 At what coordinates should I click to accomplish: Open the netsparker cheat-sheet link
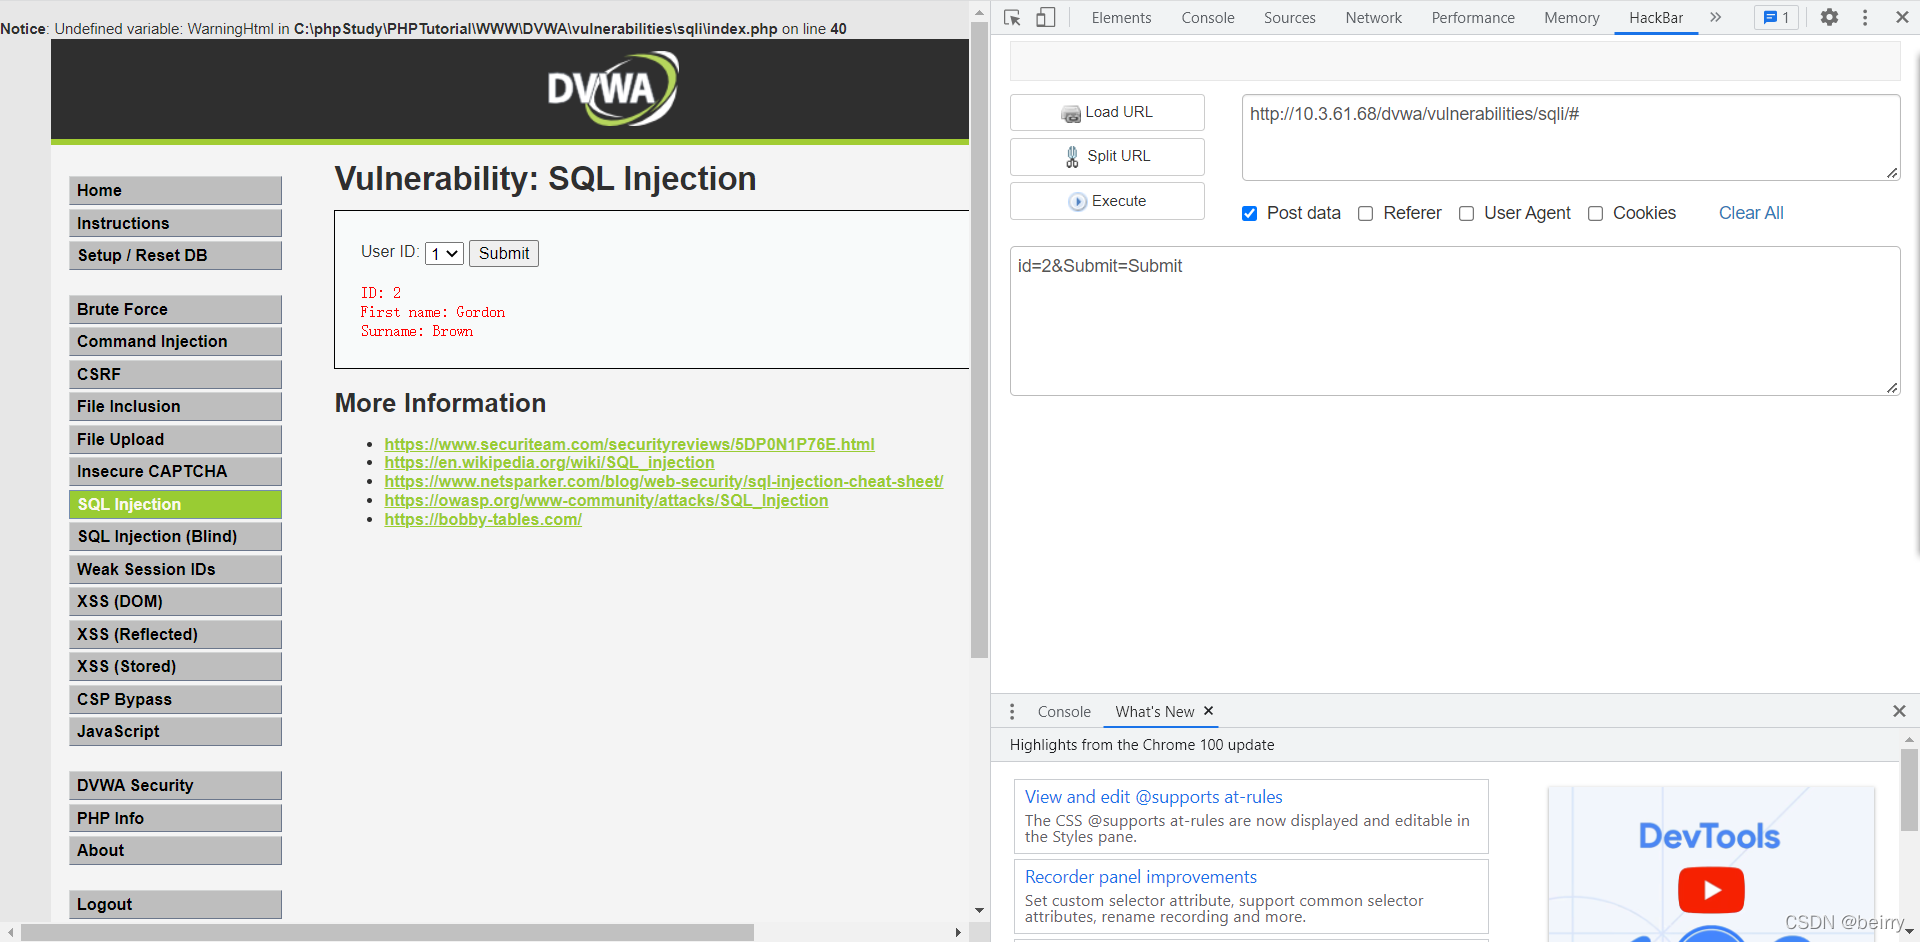[664, 481]
